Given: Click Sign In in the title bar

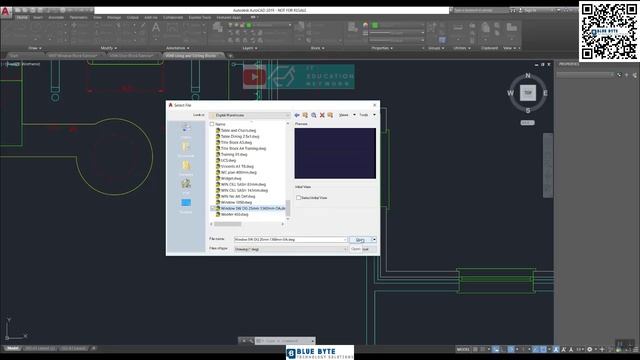Looking at the screenshot, I should [529, 10].
